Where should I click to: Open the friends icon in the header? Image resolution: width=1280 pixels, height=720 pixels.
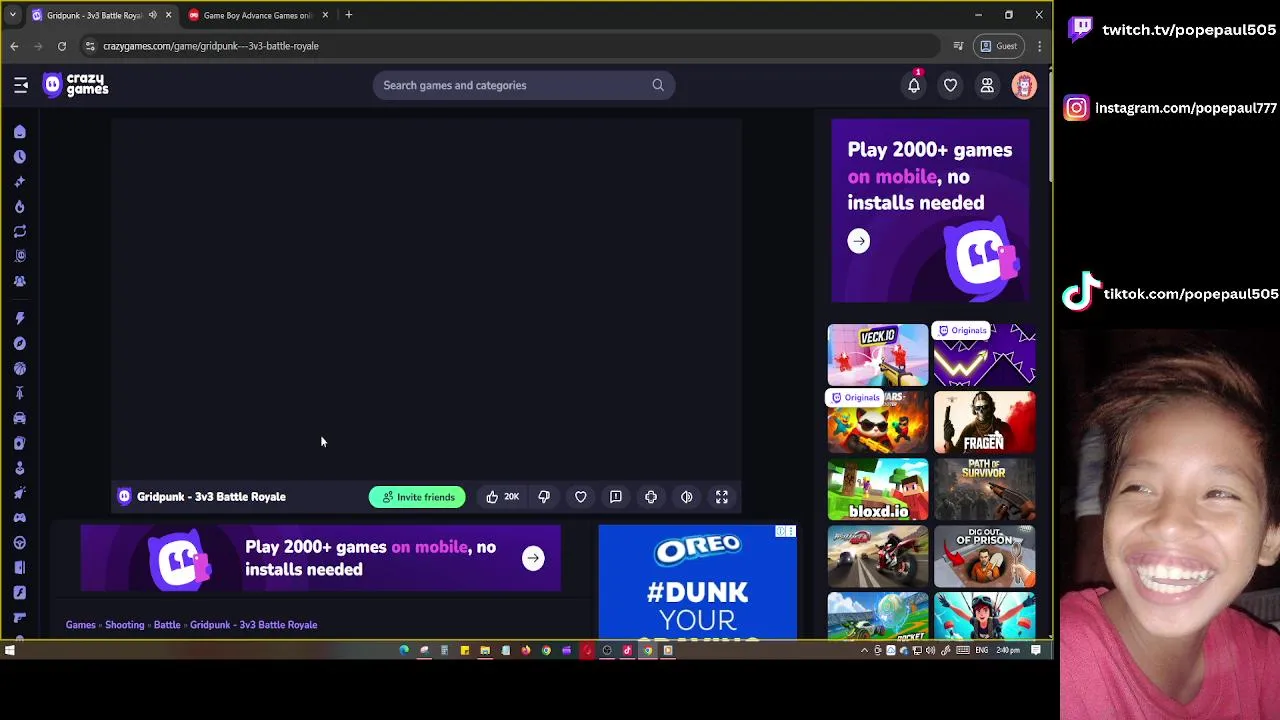tap(987, 85)
